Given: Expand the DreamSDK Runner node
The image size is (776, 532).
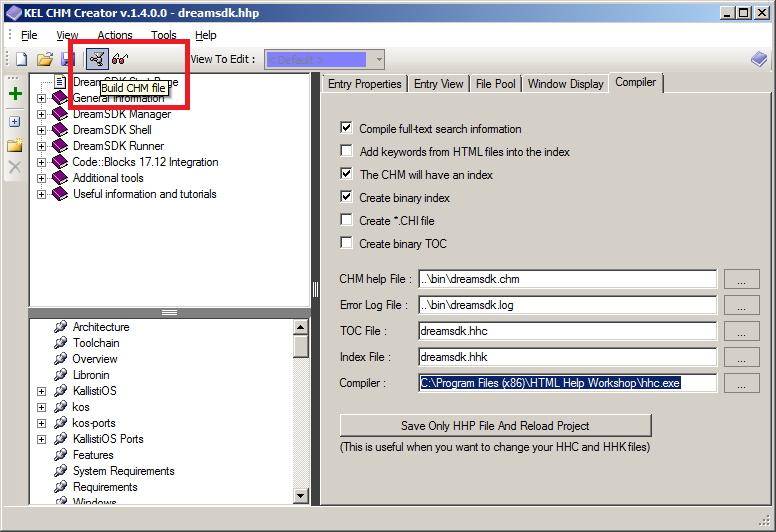Looking at the screenshot, I should click(42, 146).
